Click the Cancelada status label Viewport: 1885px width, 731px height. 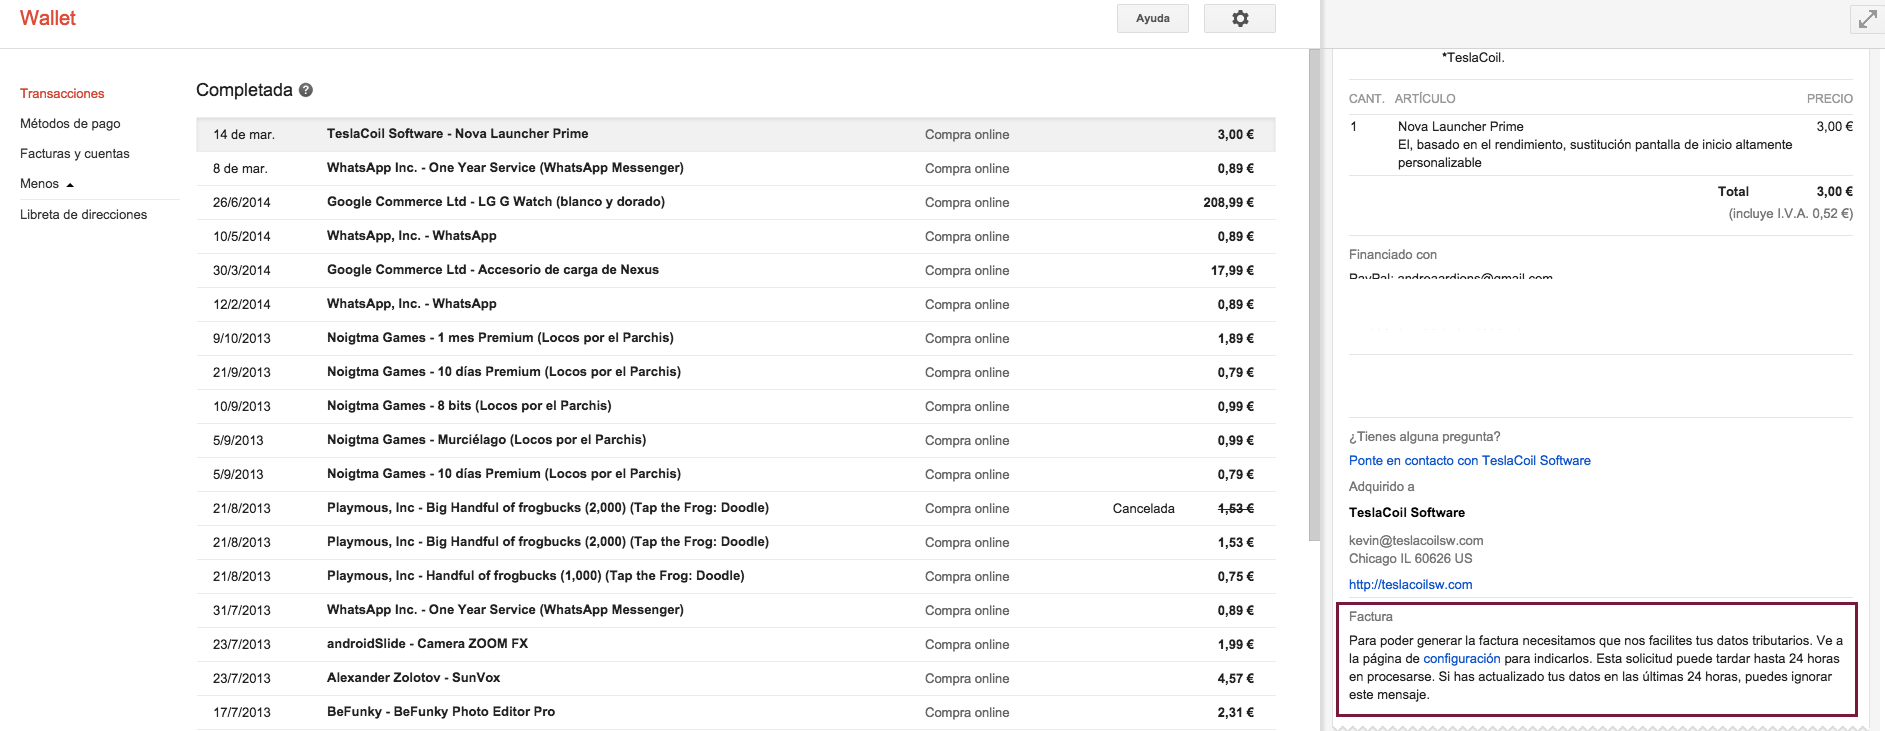tap(1143, 508)
